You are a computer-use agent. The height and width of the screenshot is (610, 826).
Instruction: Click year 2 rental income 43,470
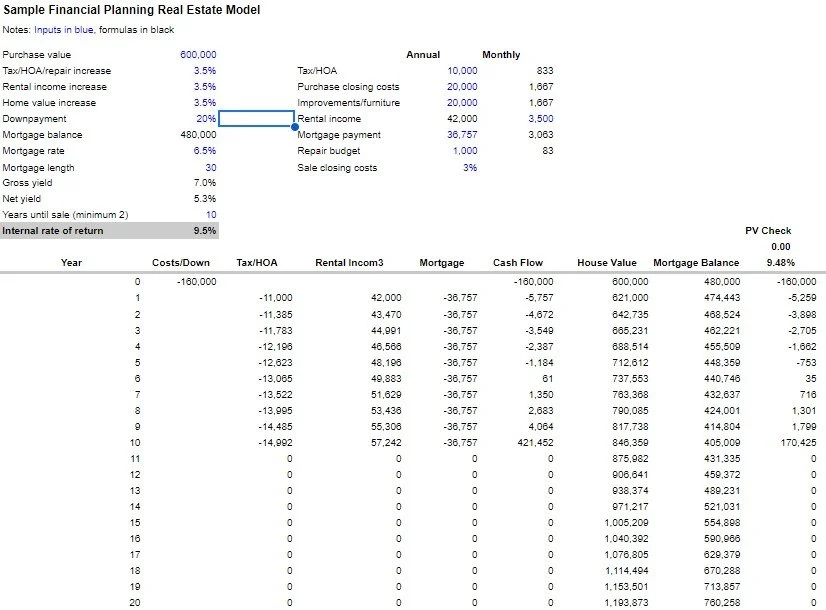coord(386,314)
